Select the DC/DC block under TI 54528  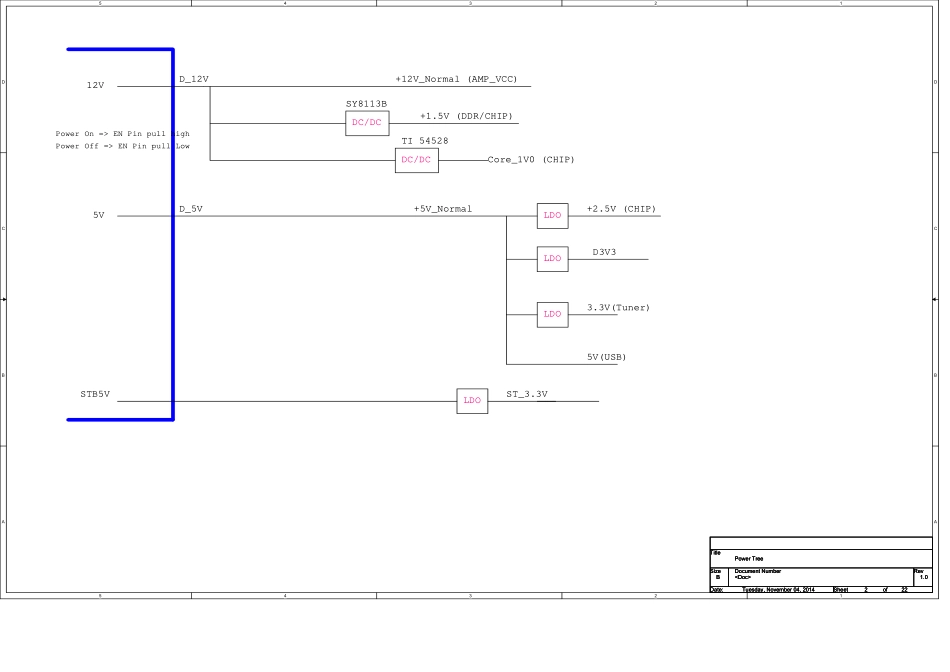click(416, 160)
